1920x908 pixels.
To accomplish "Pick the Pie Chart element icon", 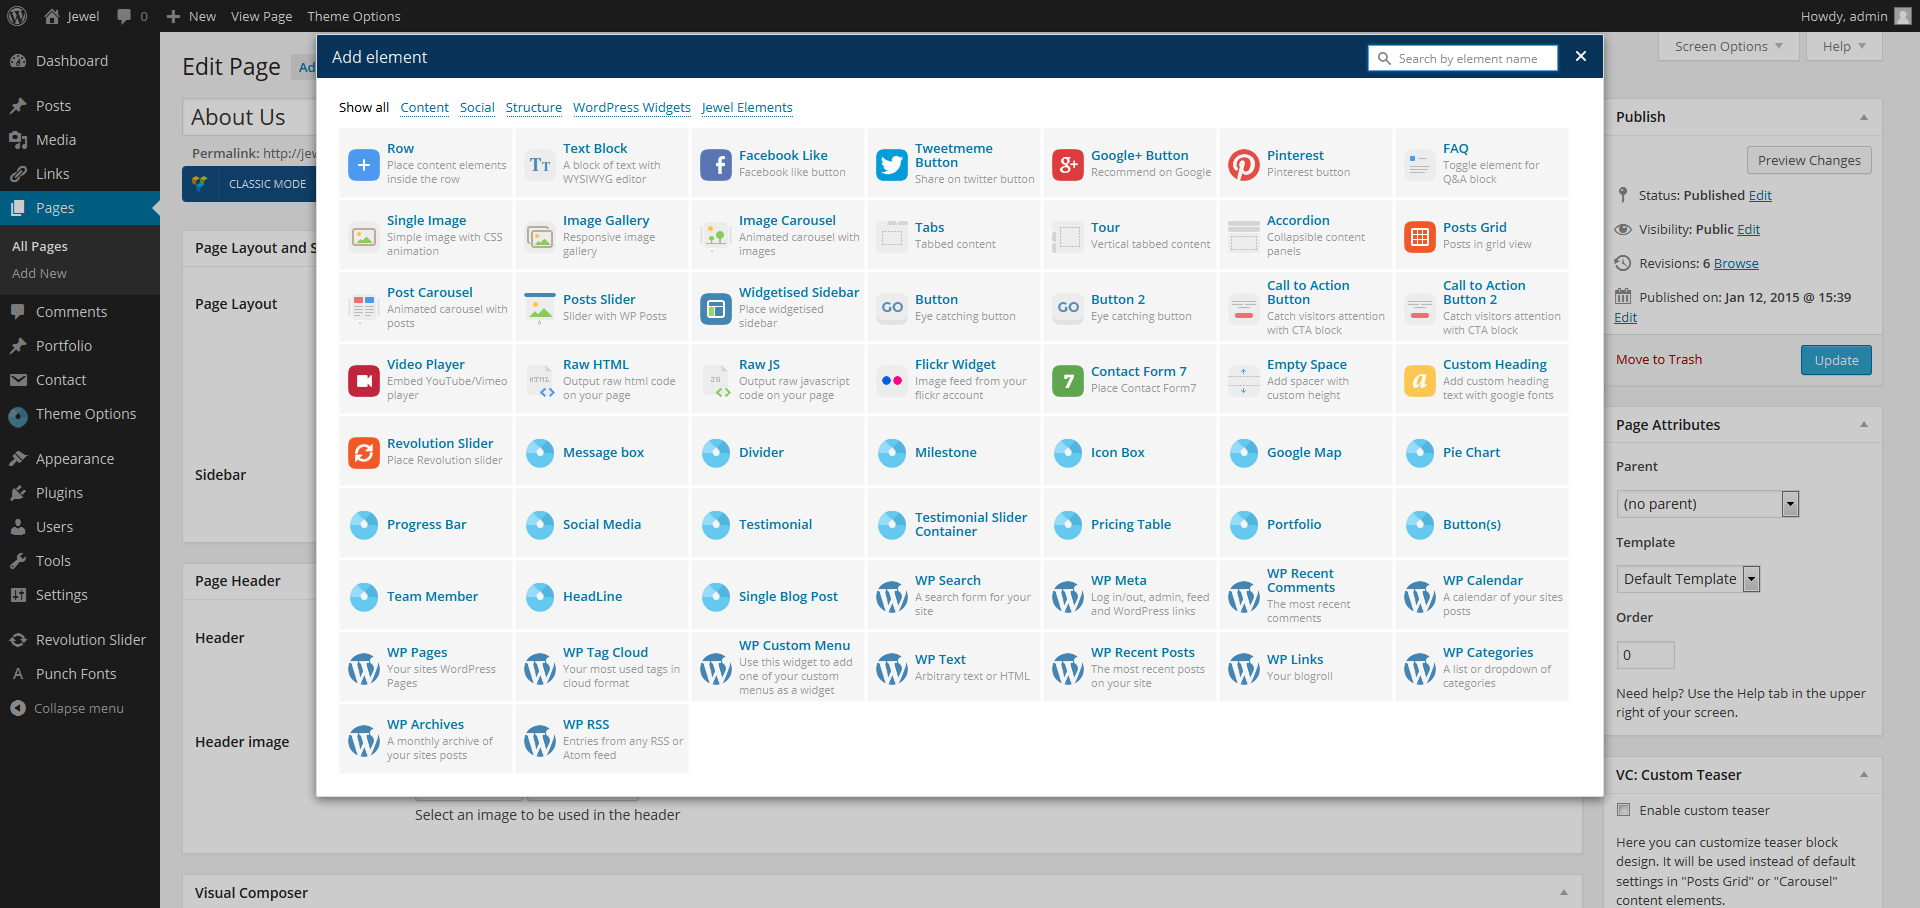I will [x=1420, y=452].
